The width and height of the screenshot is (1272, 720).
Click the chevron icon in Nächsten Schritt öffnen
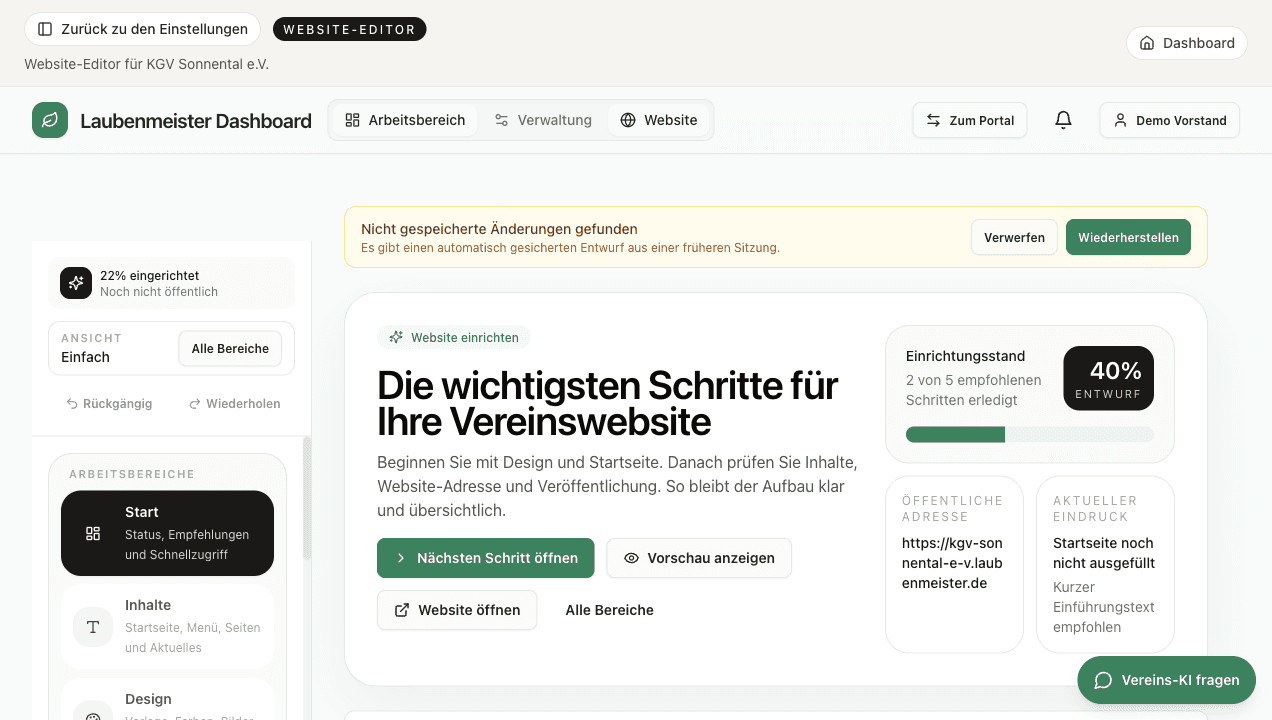[x=401, y=558]
